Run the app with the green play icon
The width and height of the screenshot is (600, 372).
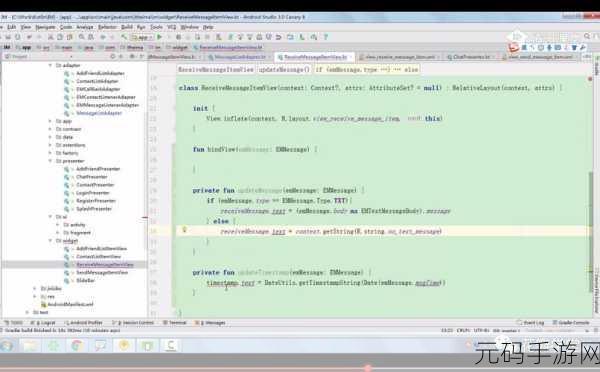160,37
